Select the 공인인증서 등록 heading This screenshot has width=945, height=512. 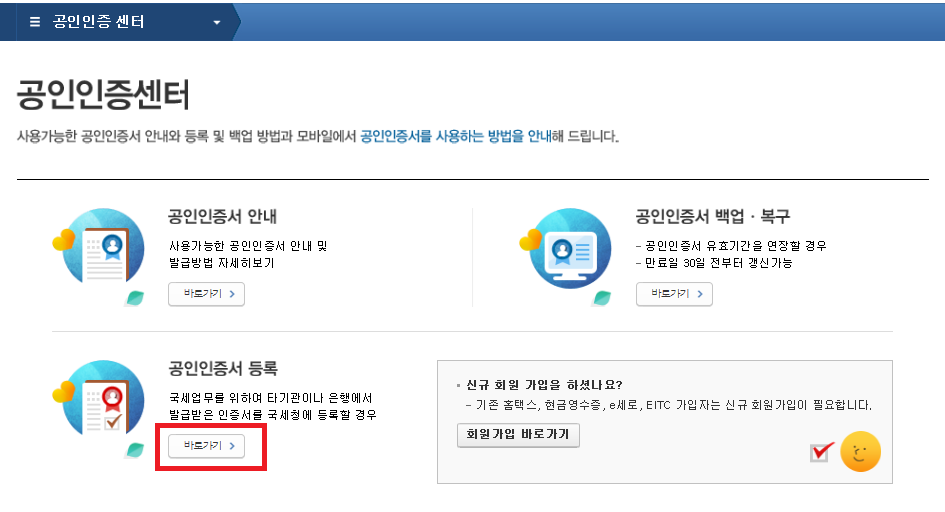(222, 369)
